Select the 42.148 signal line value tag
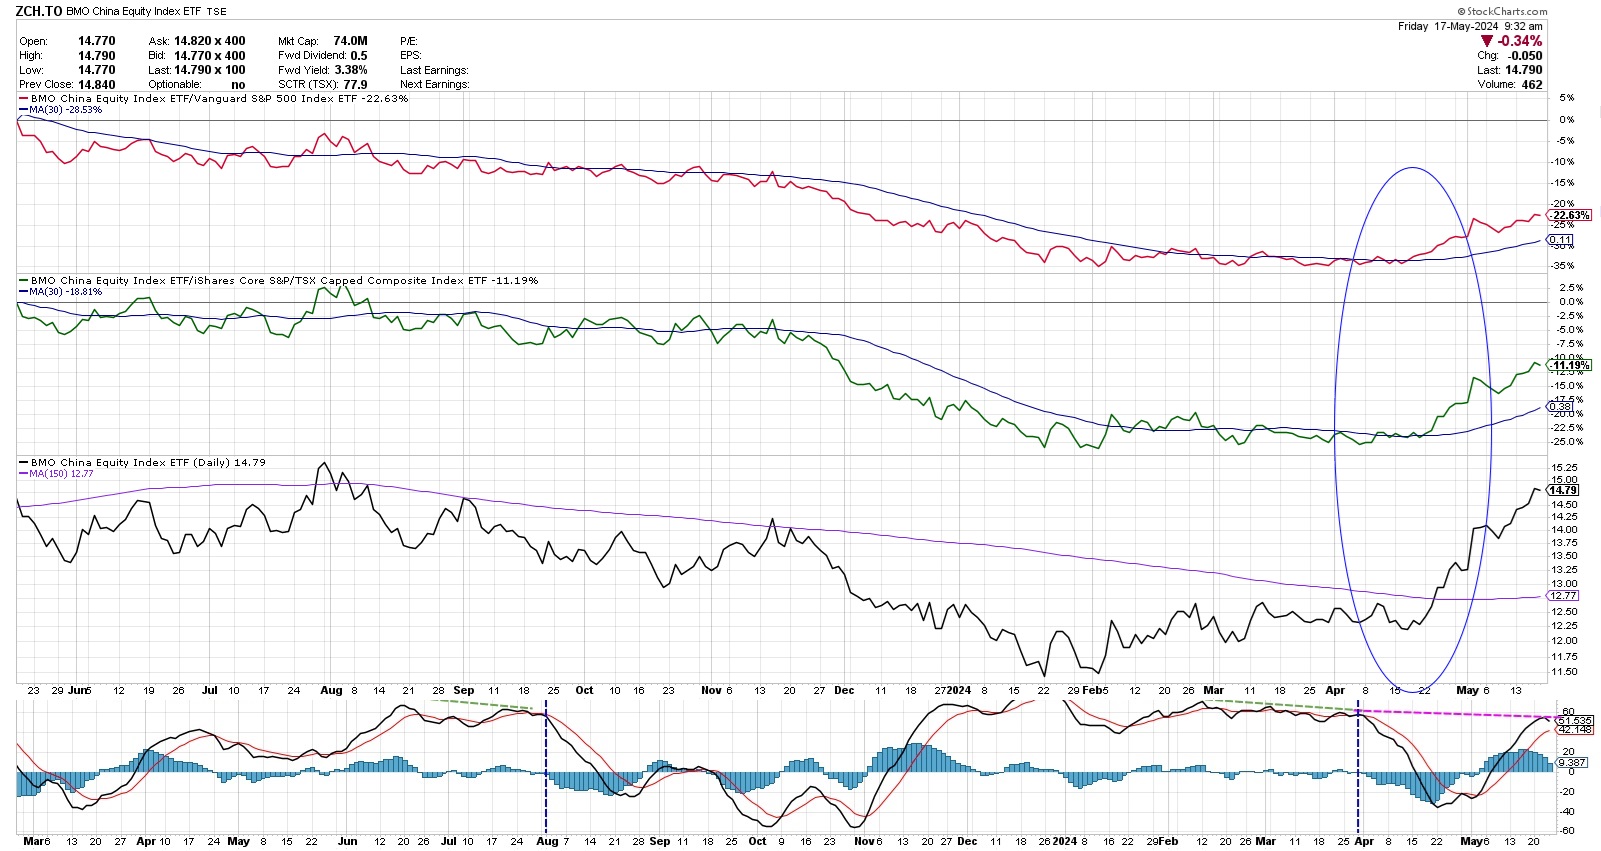1601x851 pixels. (1574, 730)
